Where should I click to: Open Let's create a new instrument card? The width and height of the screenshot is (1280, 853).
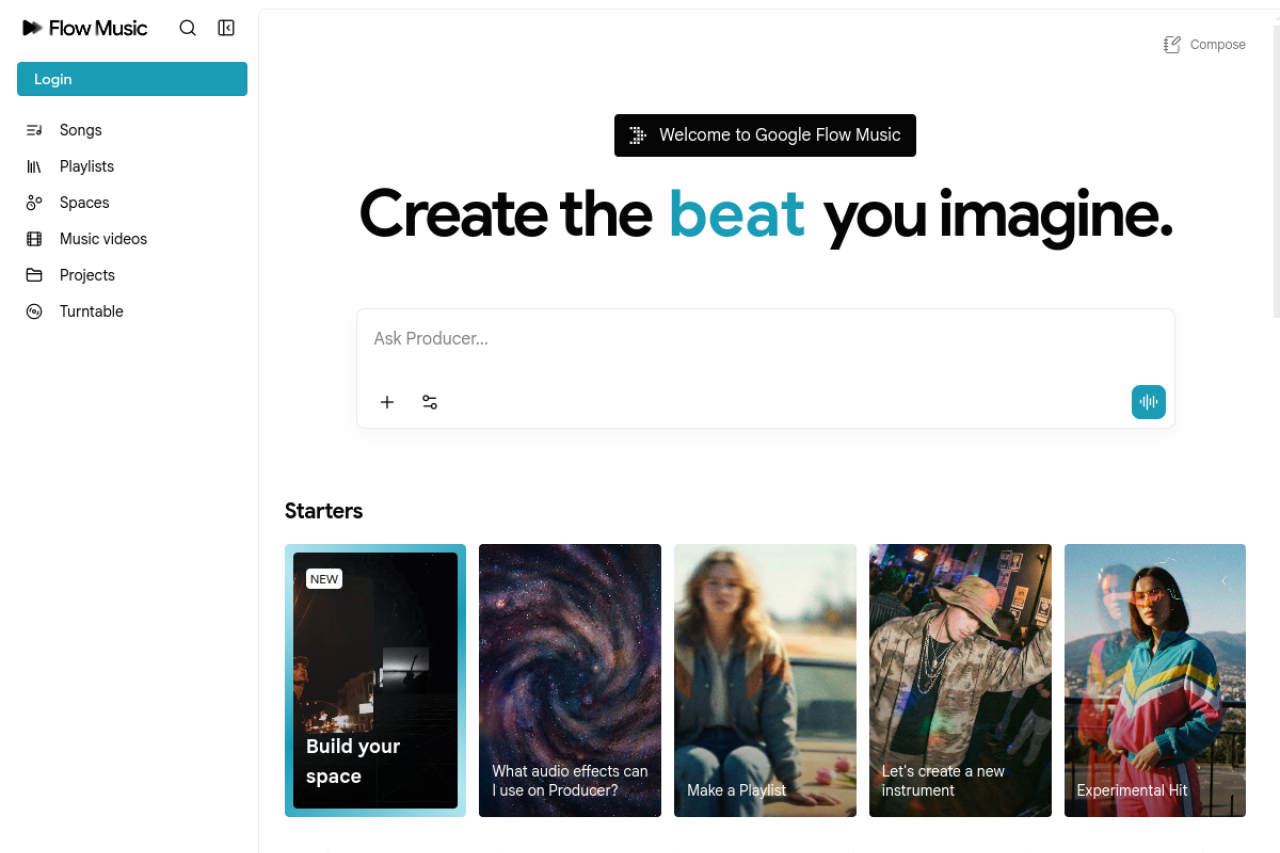tap(960, 680)
